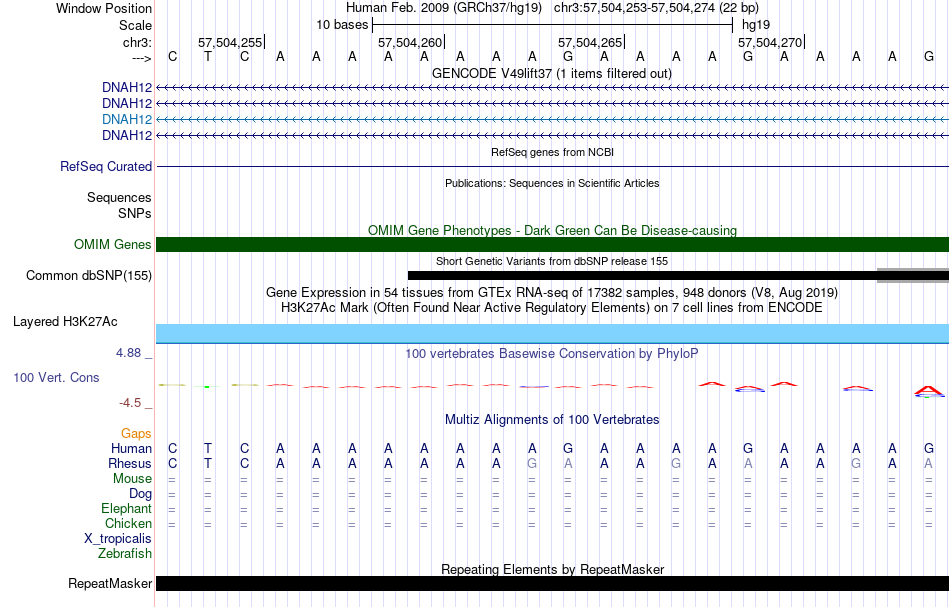This screenshot has width=950, height=607.
Task: Click the 4.88 conservation scale value
Action: click(x=128, y=353)
